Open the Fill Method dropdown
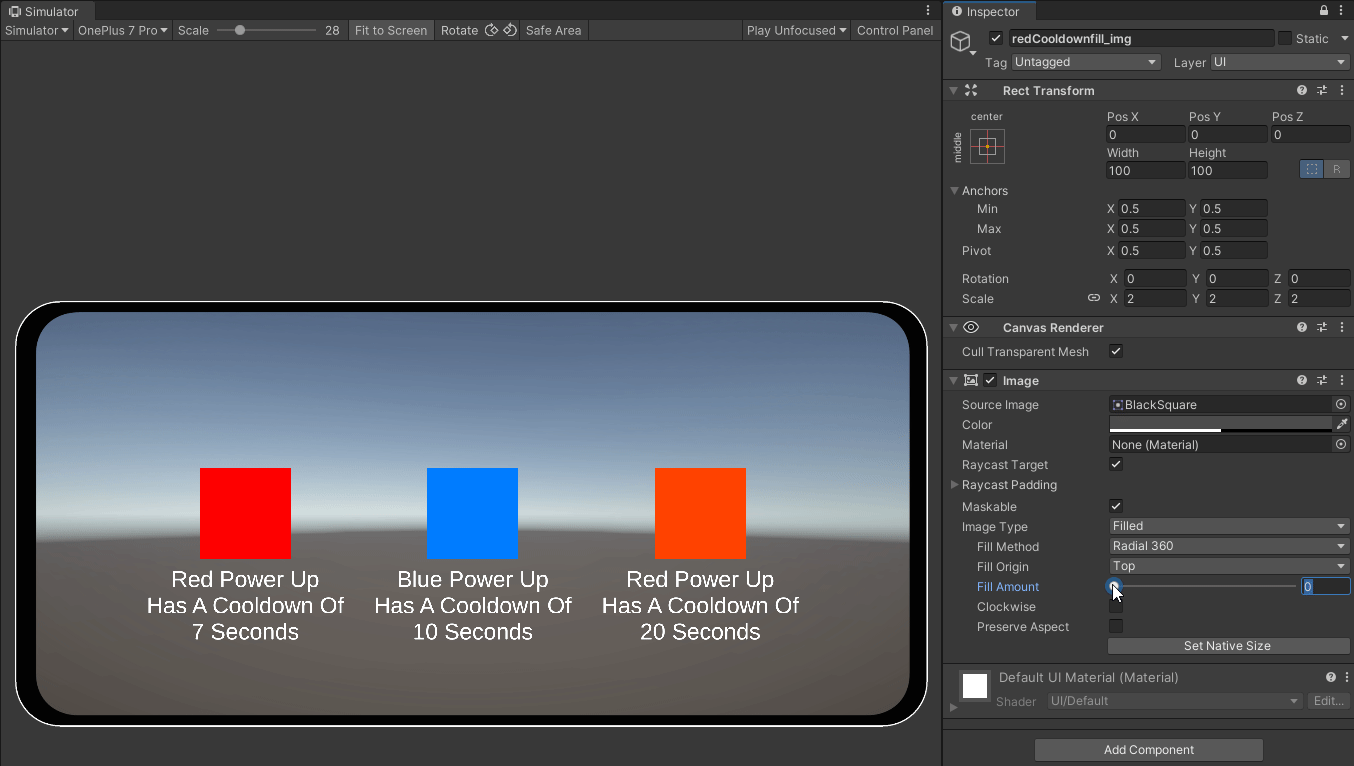1354x766 pixels. pos(1228,546)
